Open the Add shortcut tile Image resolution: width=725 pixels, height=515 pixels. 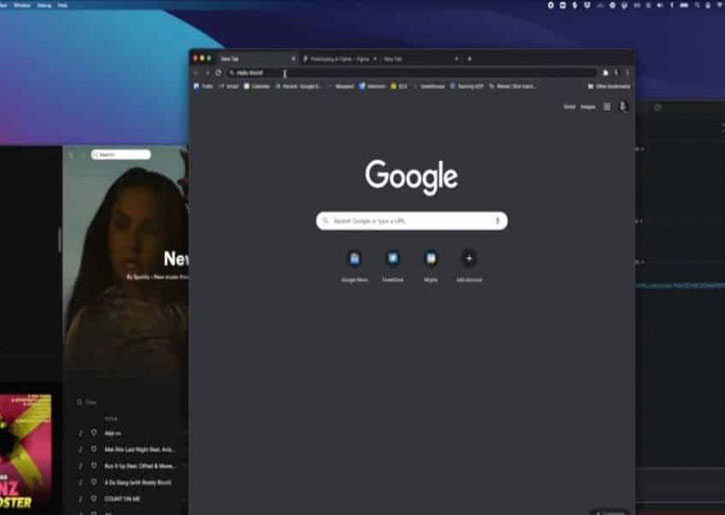pos(468,259)
